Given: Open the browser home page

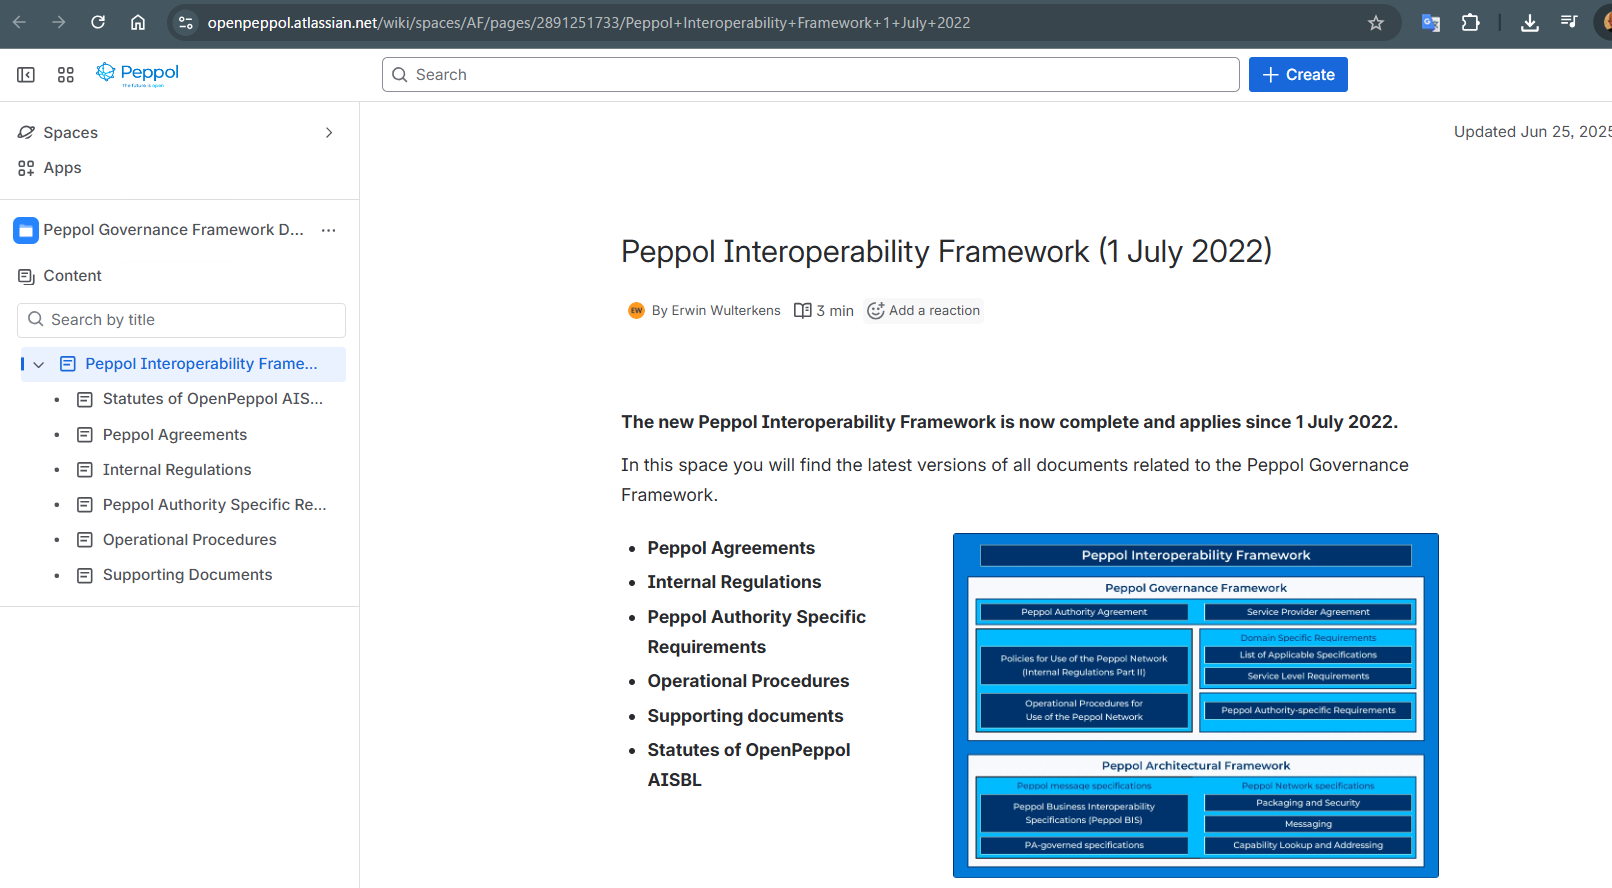Looking at the screenshot, I should pyautogui.click(x=138, y=22).
